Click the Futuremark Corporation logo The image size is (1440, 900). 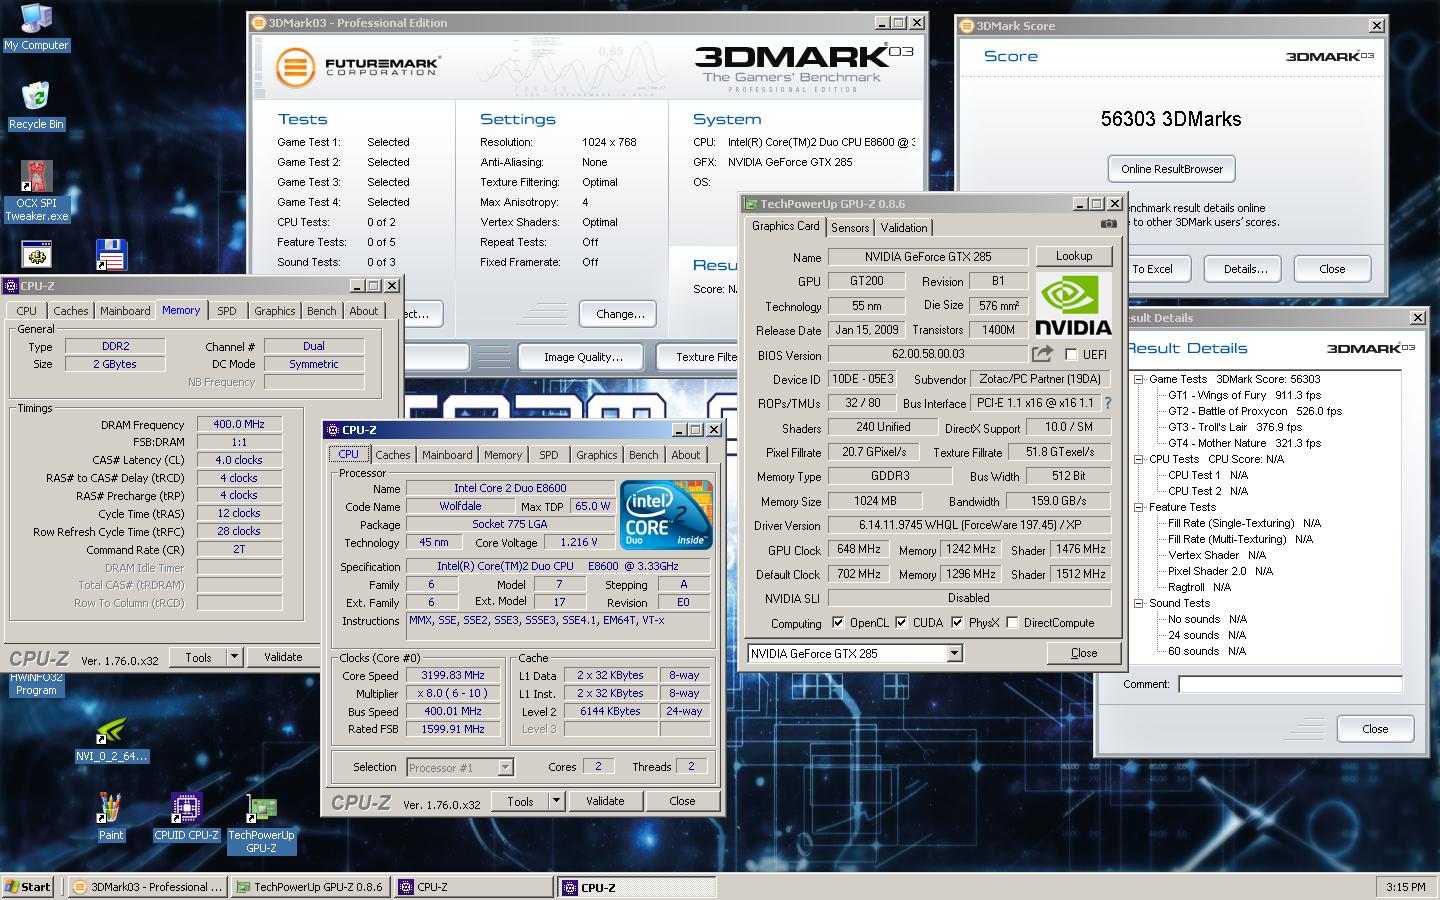tap(358, 67)
